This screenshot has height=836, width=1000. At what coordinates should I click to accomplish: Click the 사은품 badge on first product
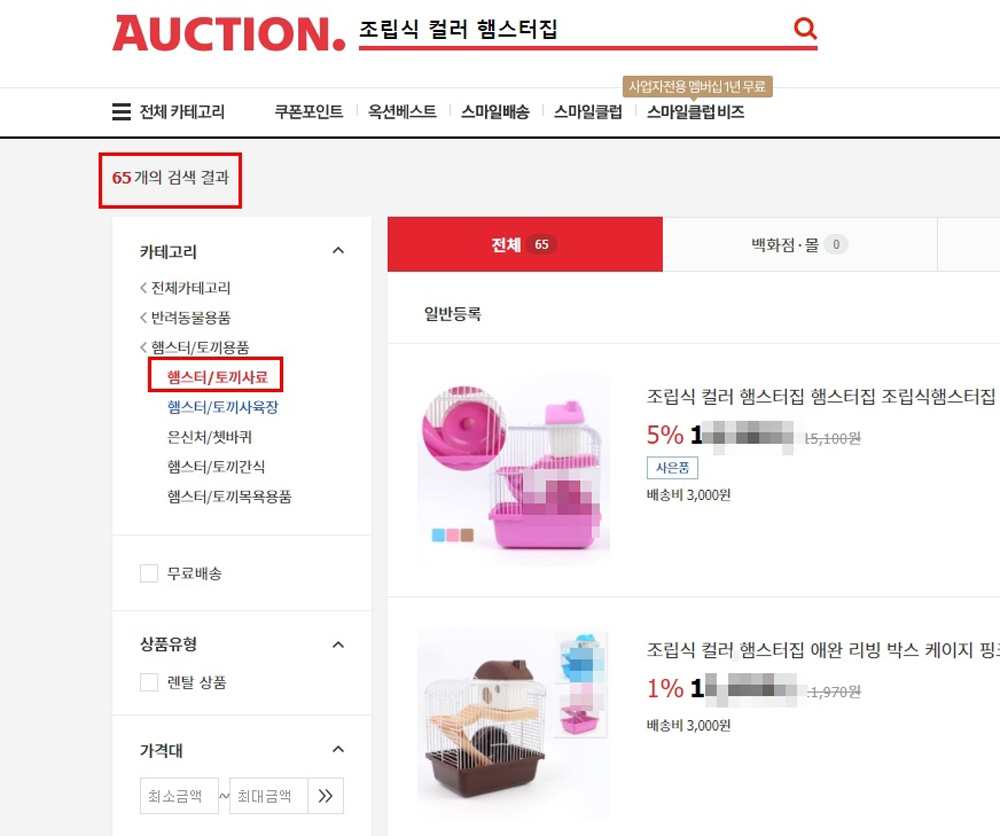coord(672,467)
